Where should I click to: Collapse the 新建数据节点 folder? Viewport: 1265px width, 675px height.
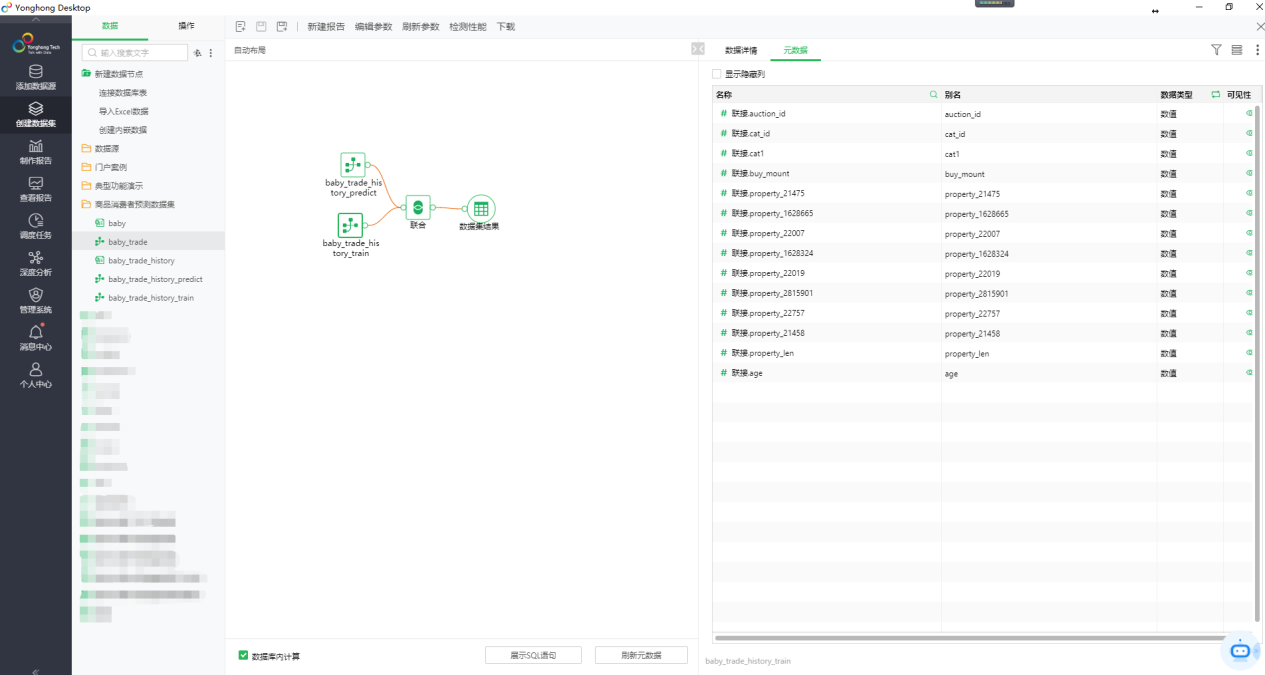pyautogui.click(x=86, y=73)
